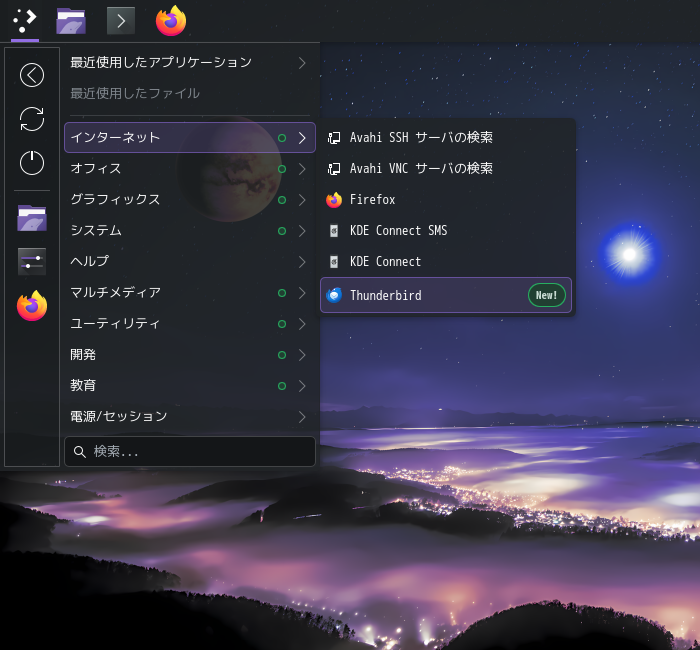The image size is (700, 650).
Task: Open KDE Connect SMS entry
Action: pos(446,230)
